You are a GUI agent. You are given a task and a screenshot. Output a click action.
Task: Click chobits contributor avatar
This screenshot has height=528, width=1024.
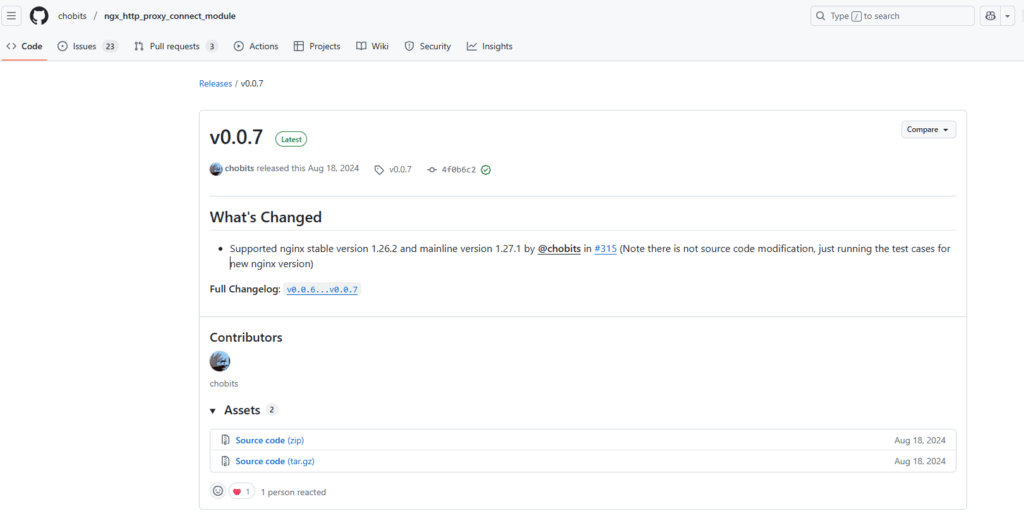pyautogui.click(x=220, y=361)
